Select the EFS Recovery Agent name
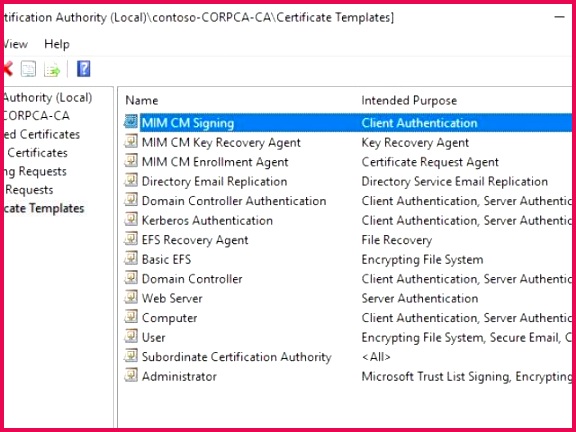Viewport: 576px width, 432px height. click(x=195, y=240)
